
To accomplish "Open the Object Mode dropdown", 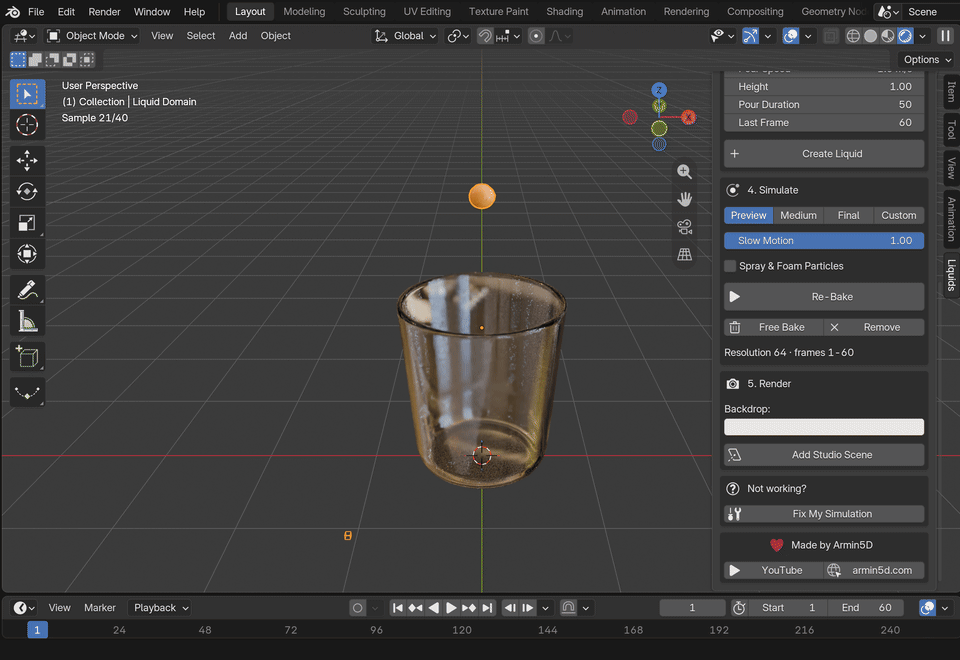I will [93, 36].
